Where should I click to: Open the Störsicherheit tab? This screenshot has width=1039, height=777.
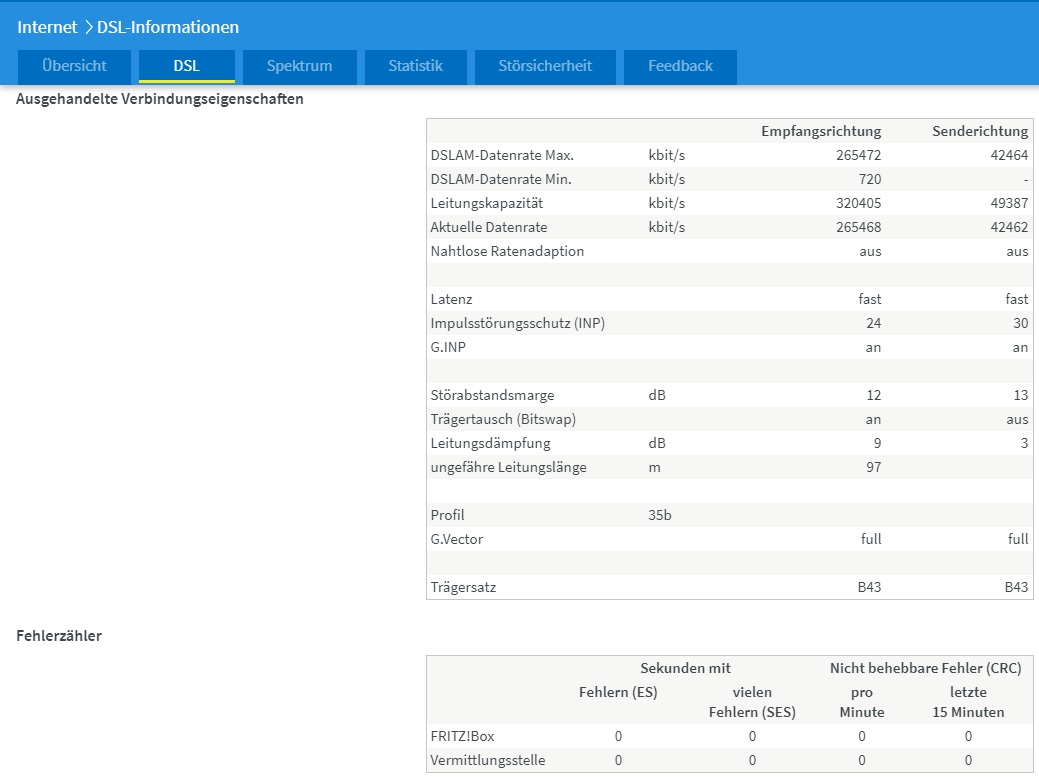[545, 66]
